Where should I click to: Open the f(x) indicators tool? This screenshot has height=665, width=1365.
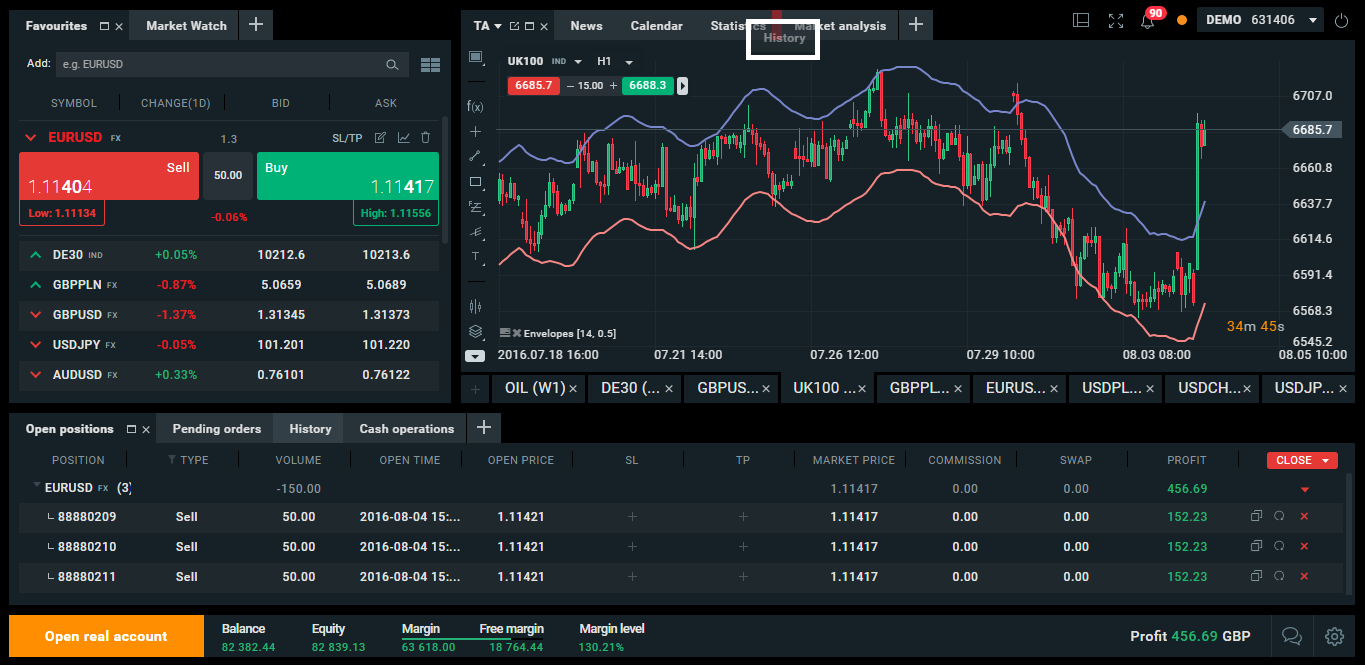point(475,106)
